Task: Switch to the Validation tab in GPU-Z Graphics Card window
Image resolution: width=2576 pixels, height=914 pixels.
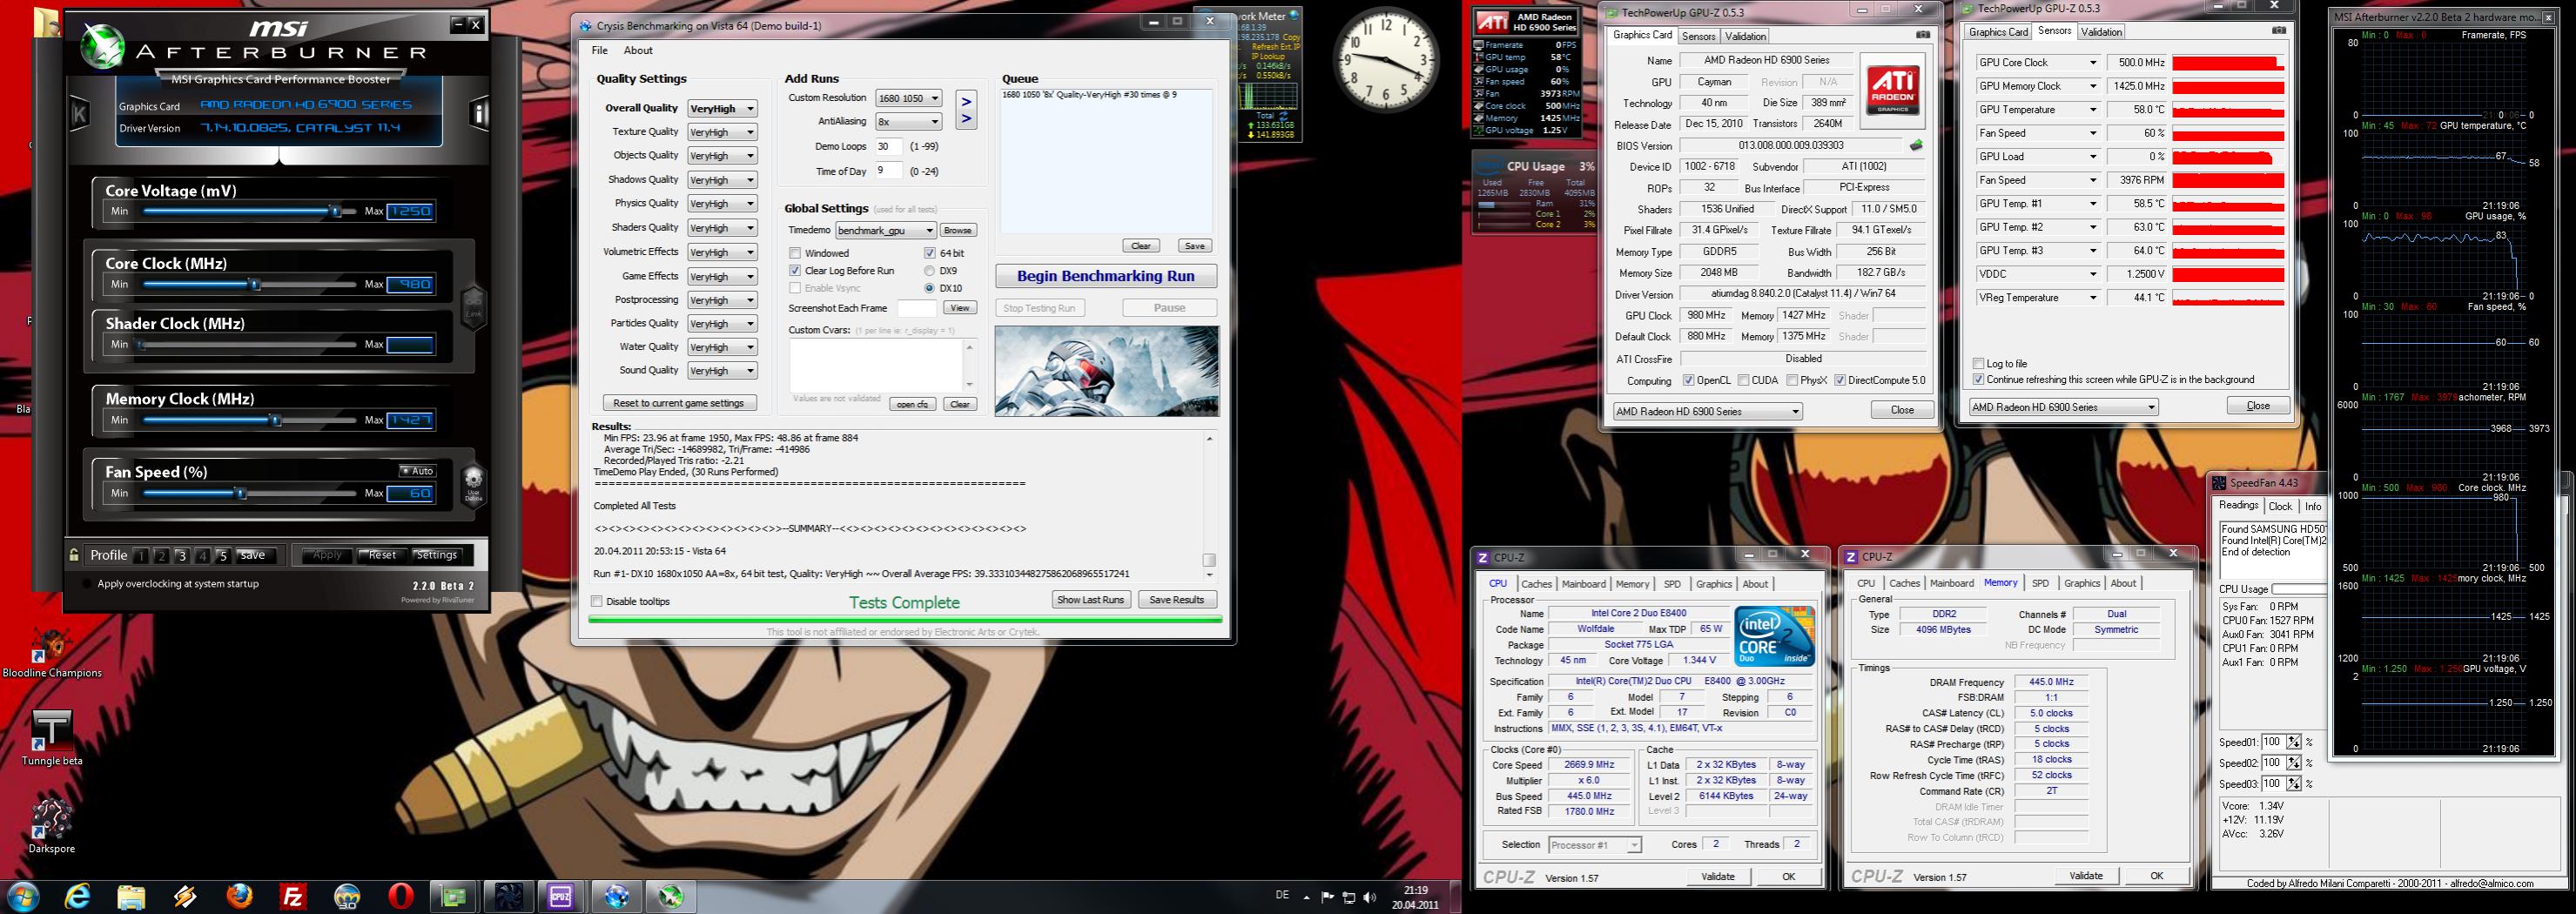Action: [1745, 36]
